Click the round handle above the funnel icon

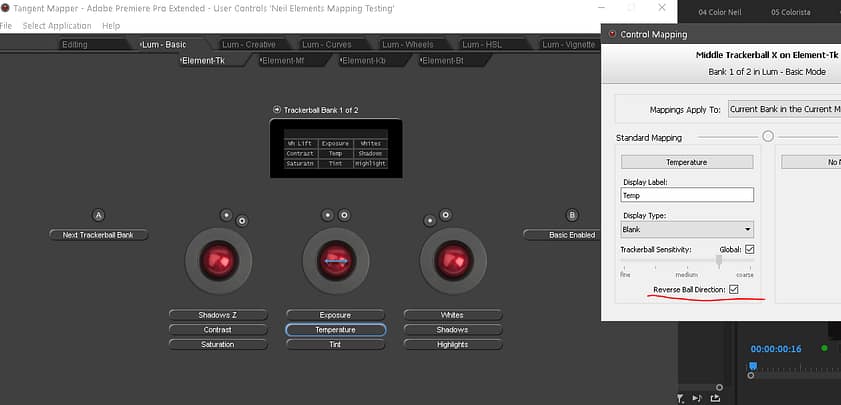point(719,387)
